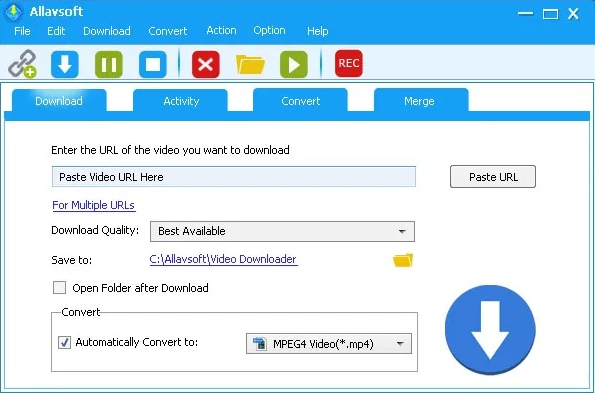595x393 pixels.
Task: Switch to the Activity tab
Action: click(181, 101)
